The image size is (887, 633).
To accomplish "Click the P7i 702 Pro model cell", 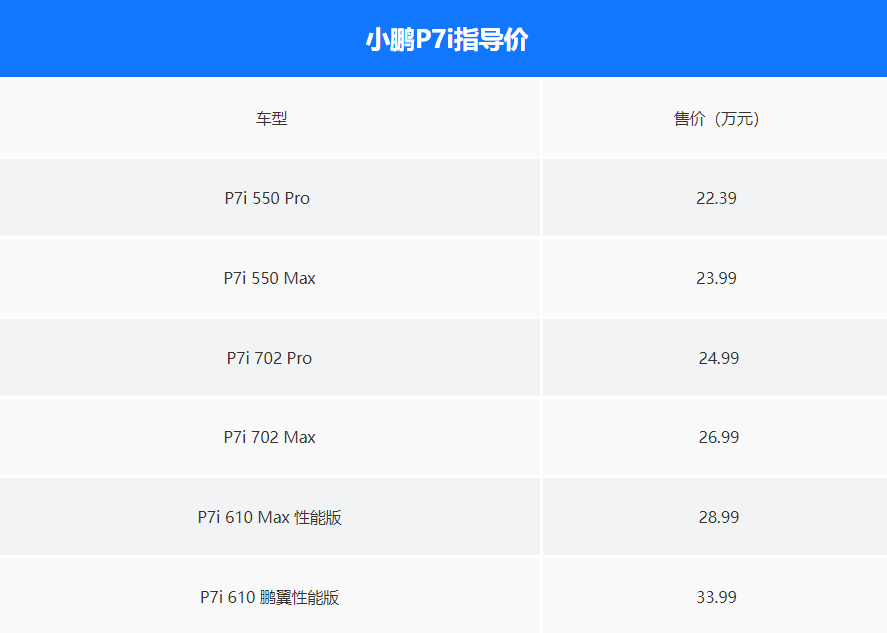I will pyautogui.click(x=269, y=358).
